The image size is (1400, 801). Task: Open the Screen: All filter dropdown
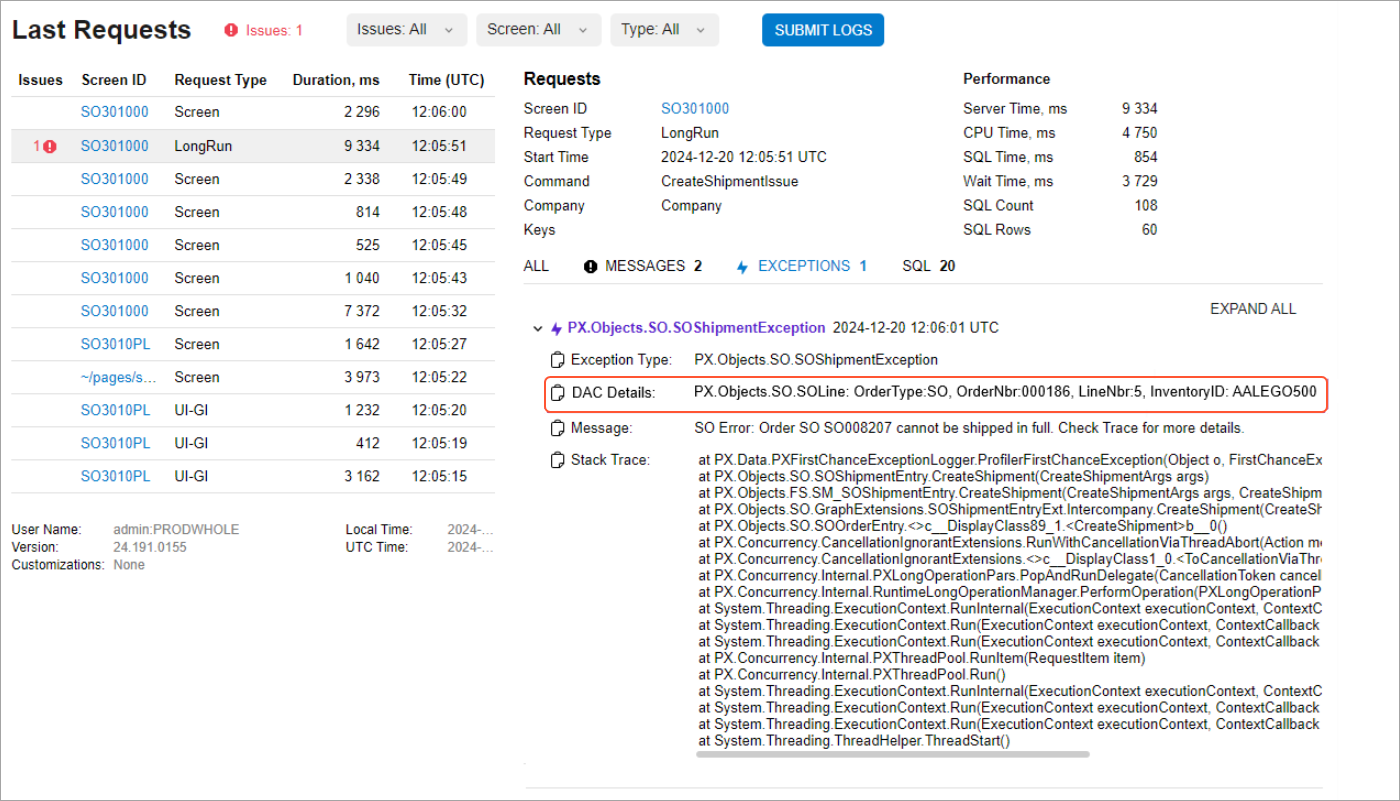(538, 30)
